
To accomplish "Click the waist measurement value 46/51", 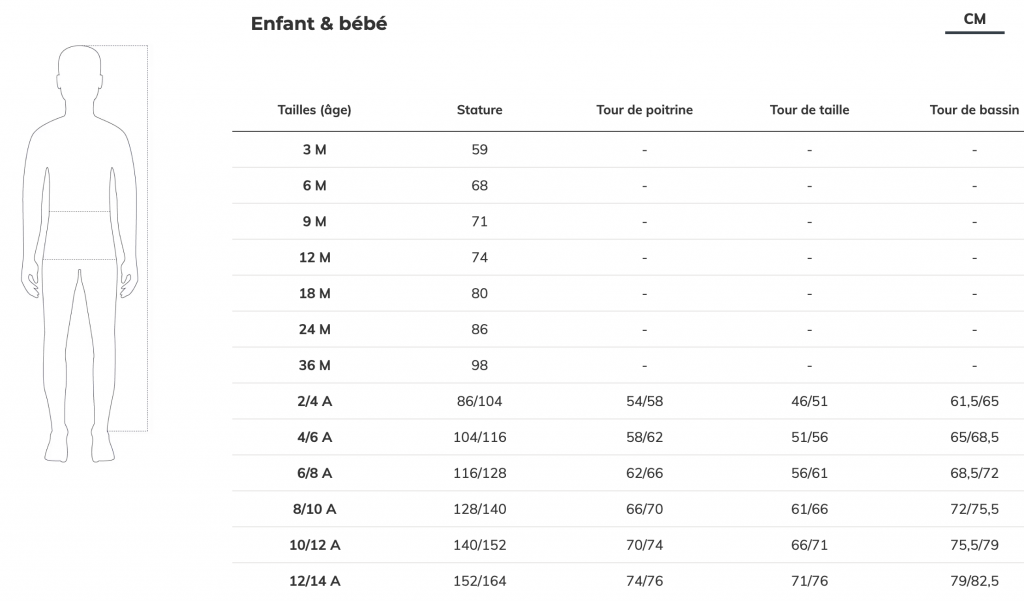I will coord(809,402).
